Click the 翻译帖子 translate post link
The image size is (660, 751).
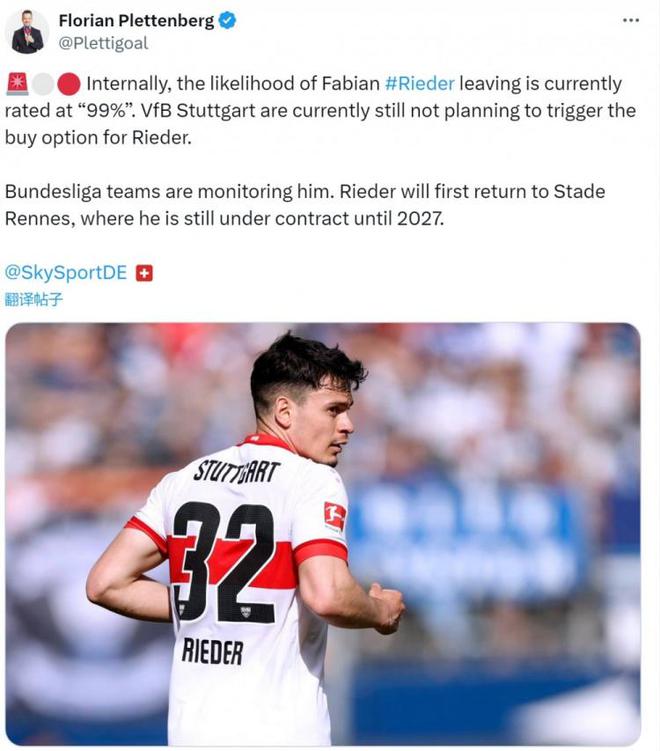pyautogui.click(x=34, y=298)
